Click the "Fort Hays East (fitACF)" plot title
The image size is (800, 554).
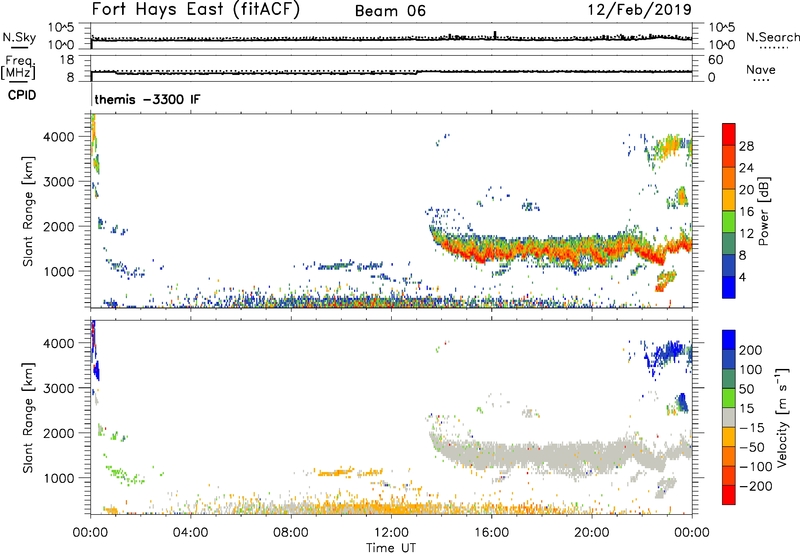click(195, 9)
